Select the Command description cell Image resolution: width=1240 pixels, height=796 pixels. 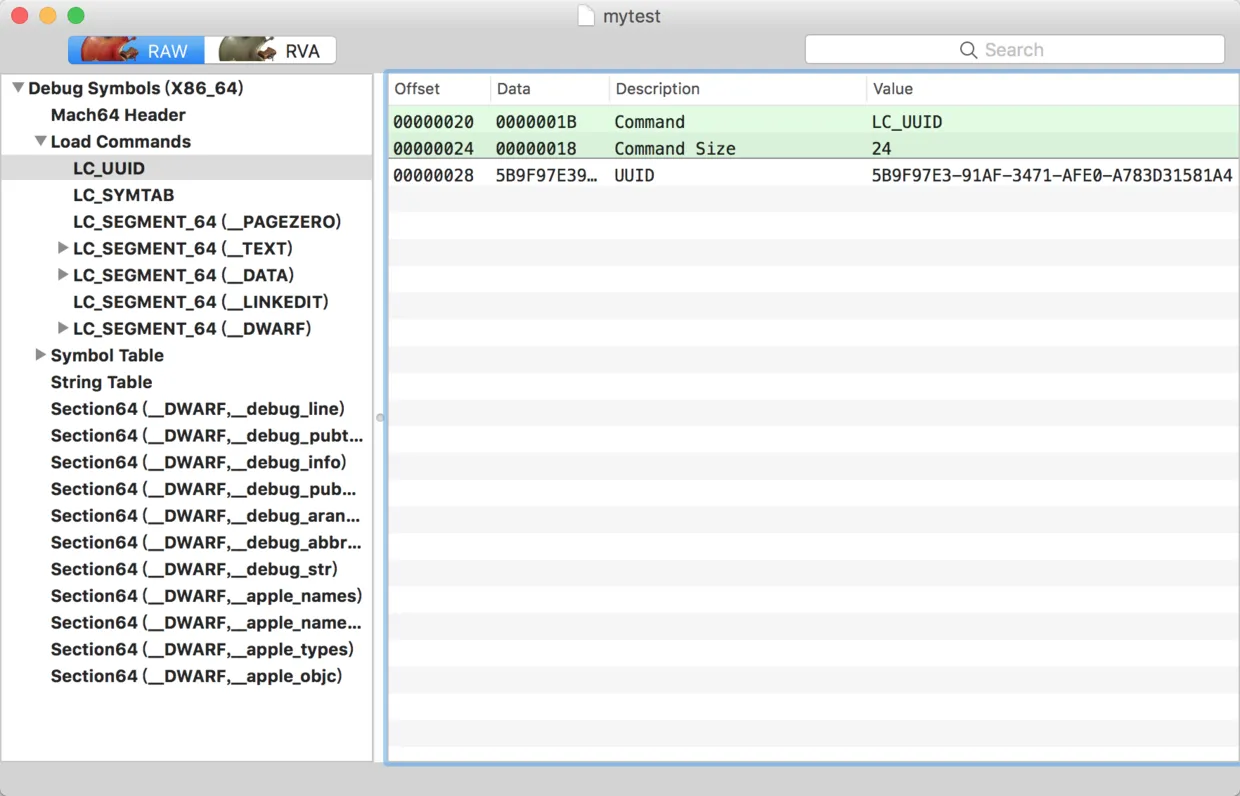click(x=650, y=122)
